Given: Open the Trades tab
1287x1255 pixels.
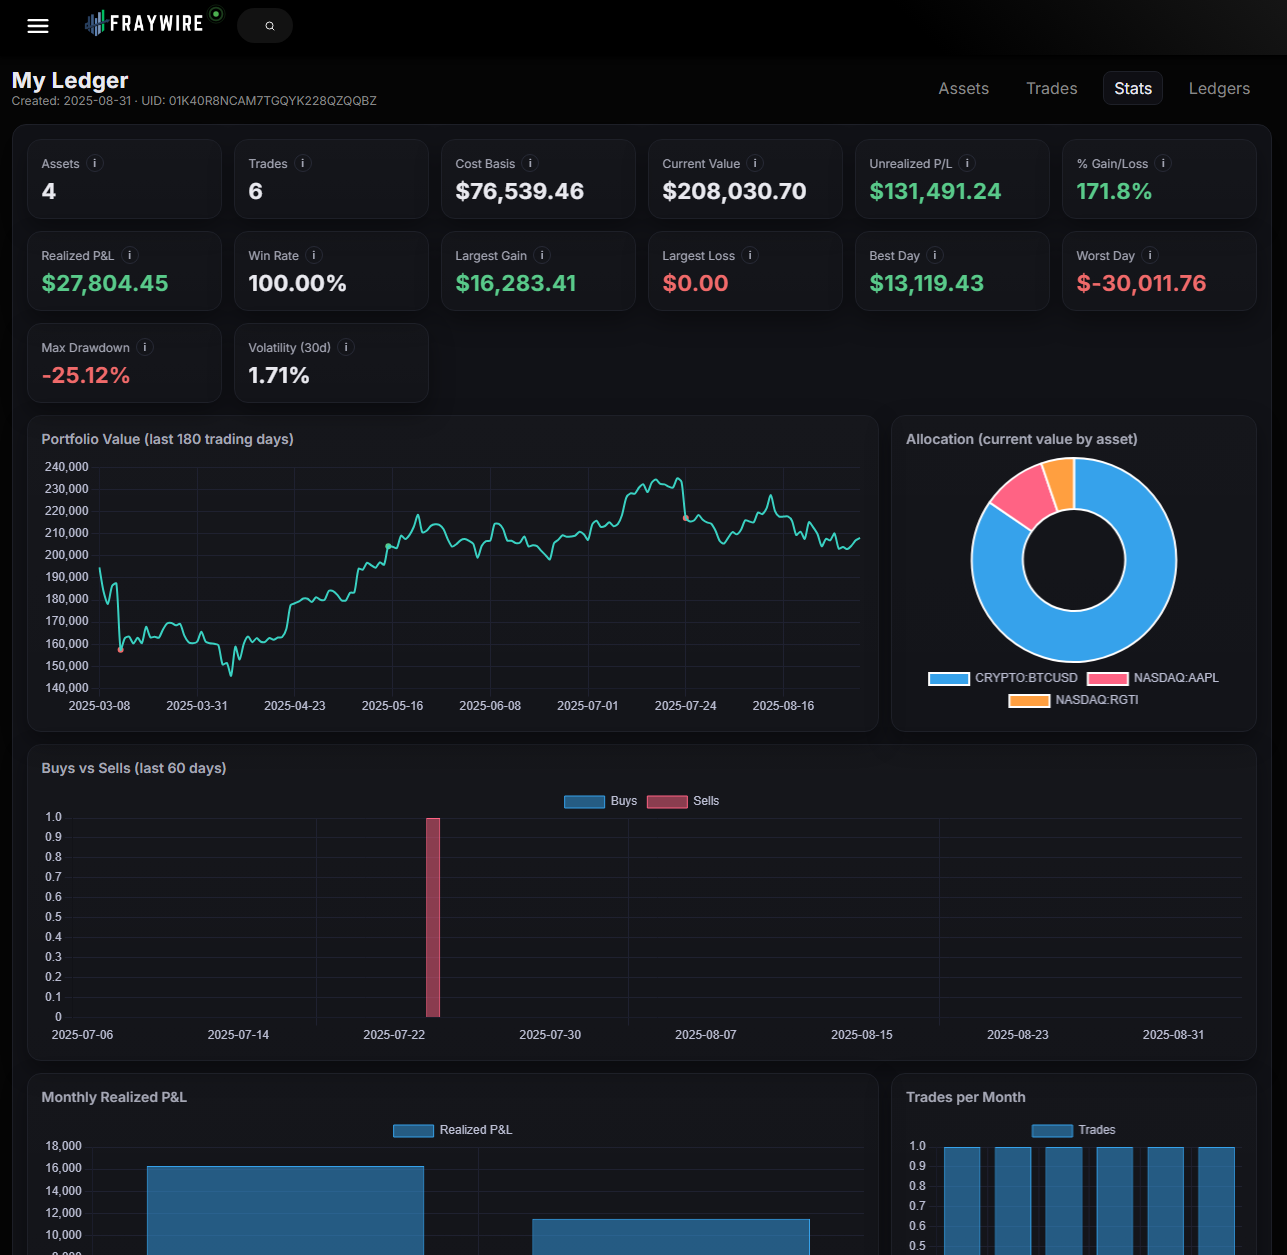Looking at the screenshot, I should (1051, 88).
